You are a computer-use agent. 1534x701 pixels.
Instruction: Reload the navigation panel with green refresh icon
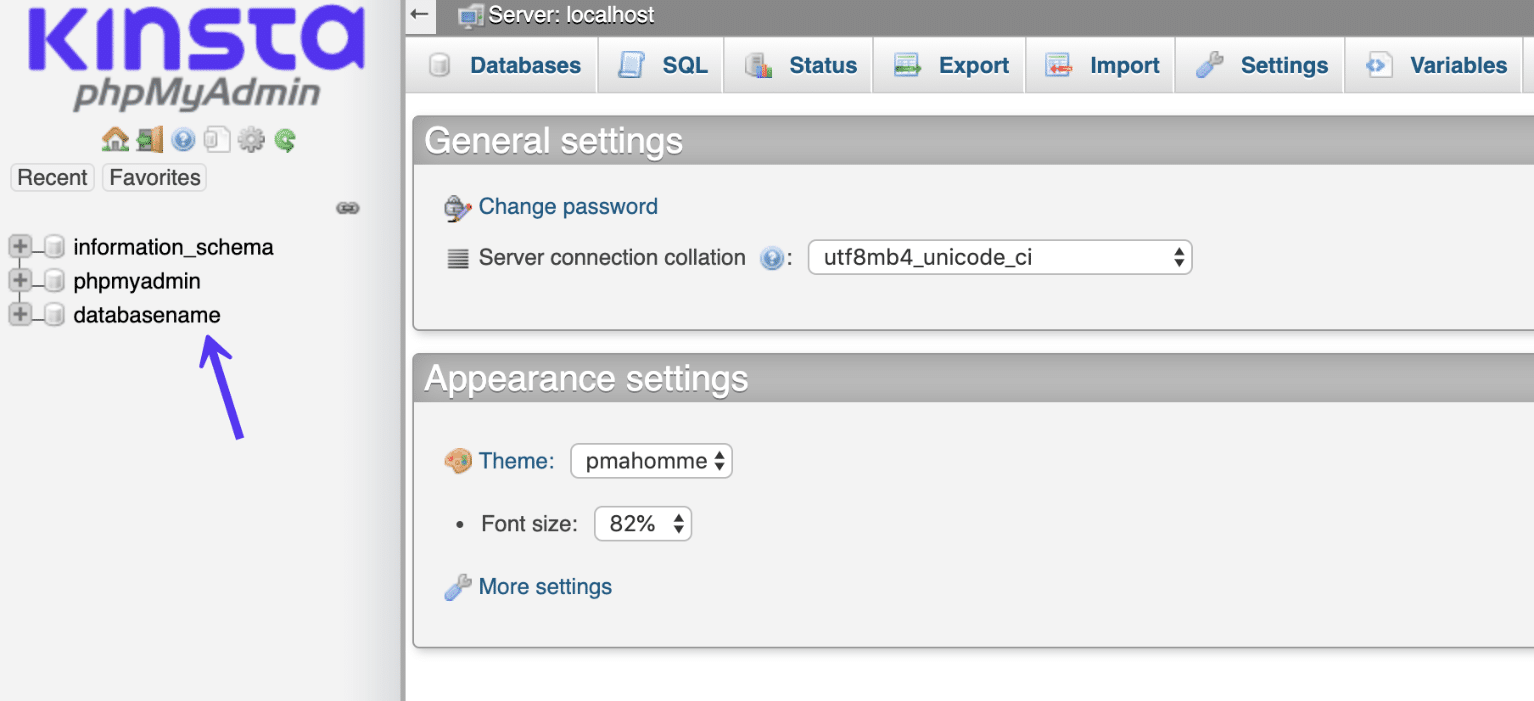284,139
